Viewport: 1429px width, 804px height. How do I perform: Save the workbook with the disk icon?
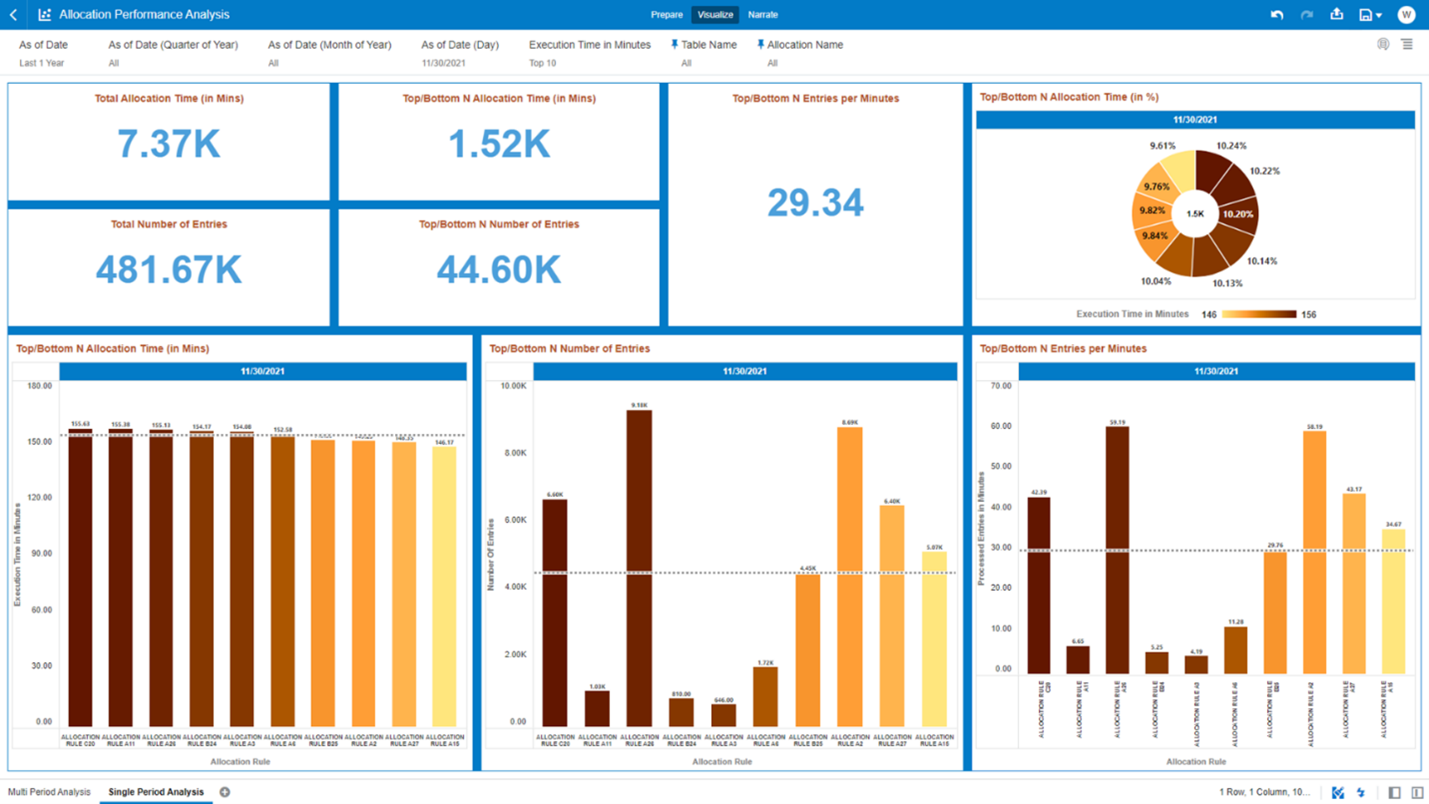pos(1365,15)
